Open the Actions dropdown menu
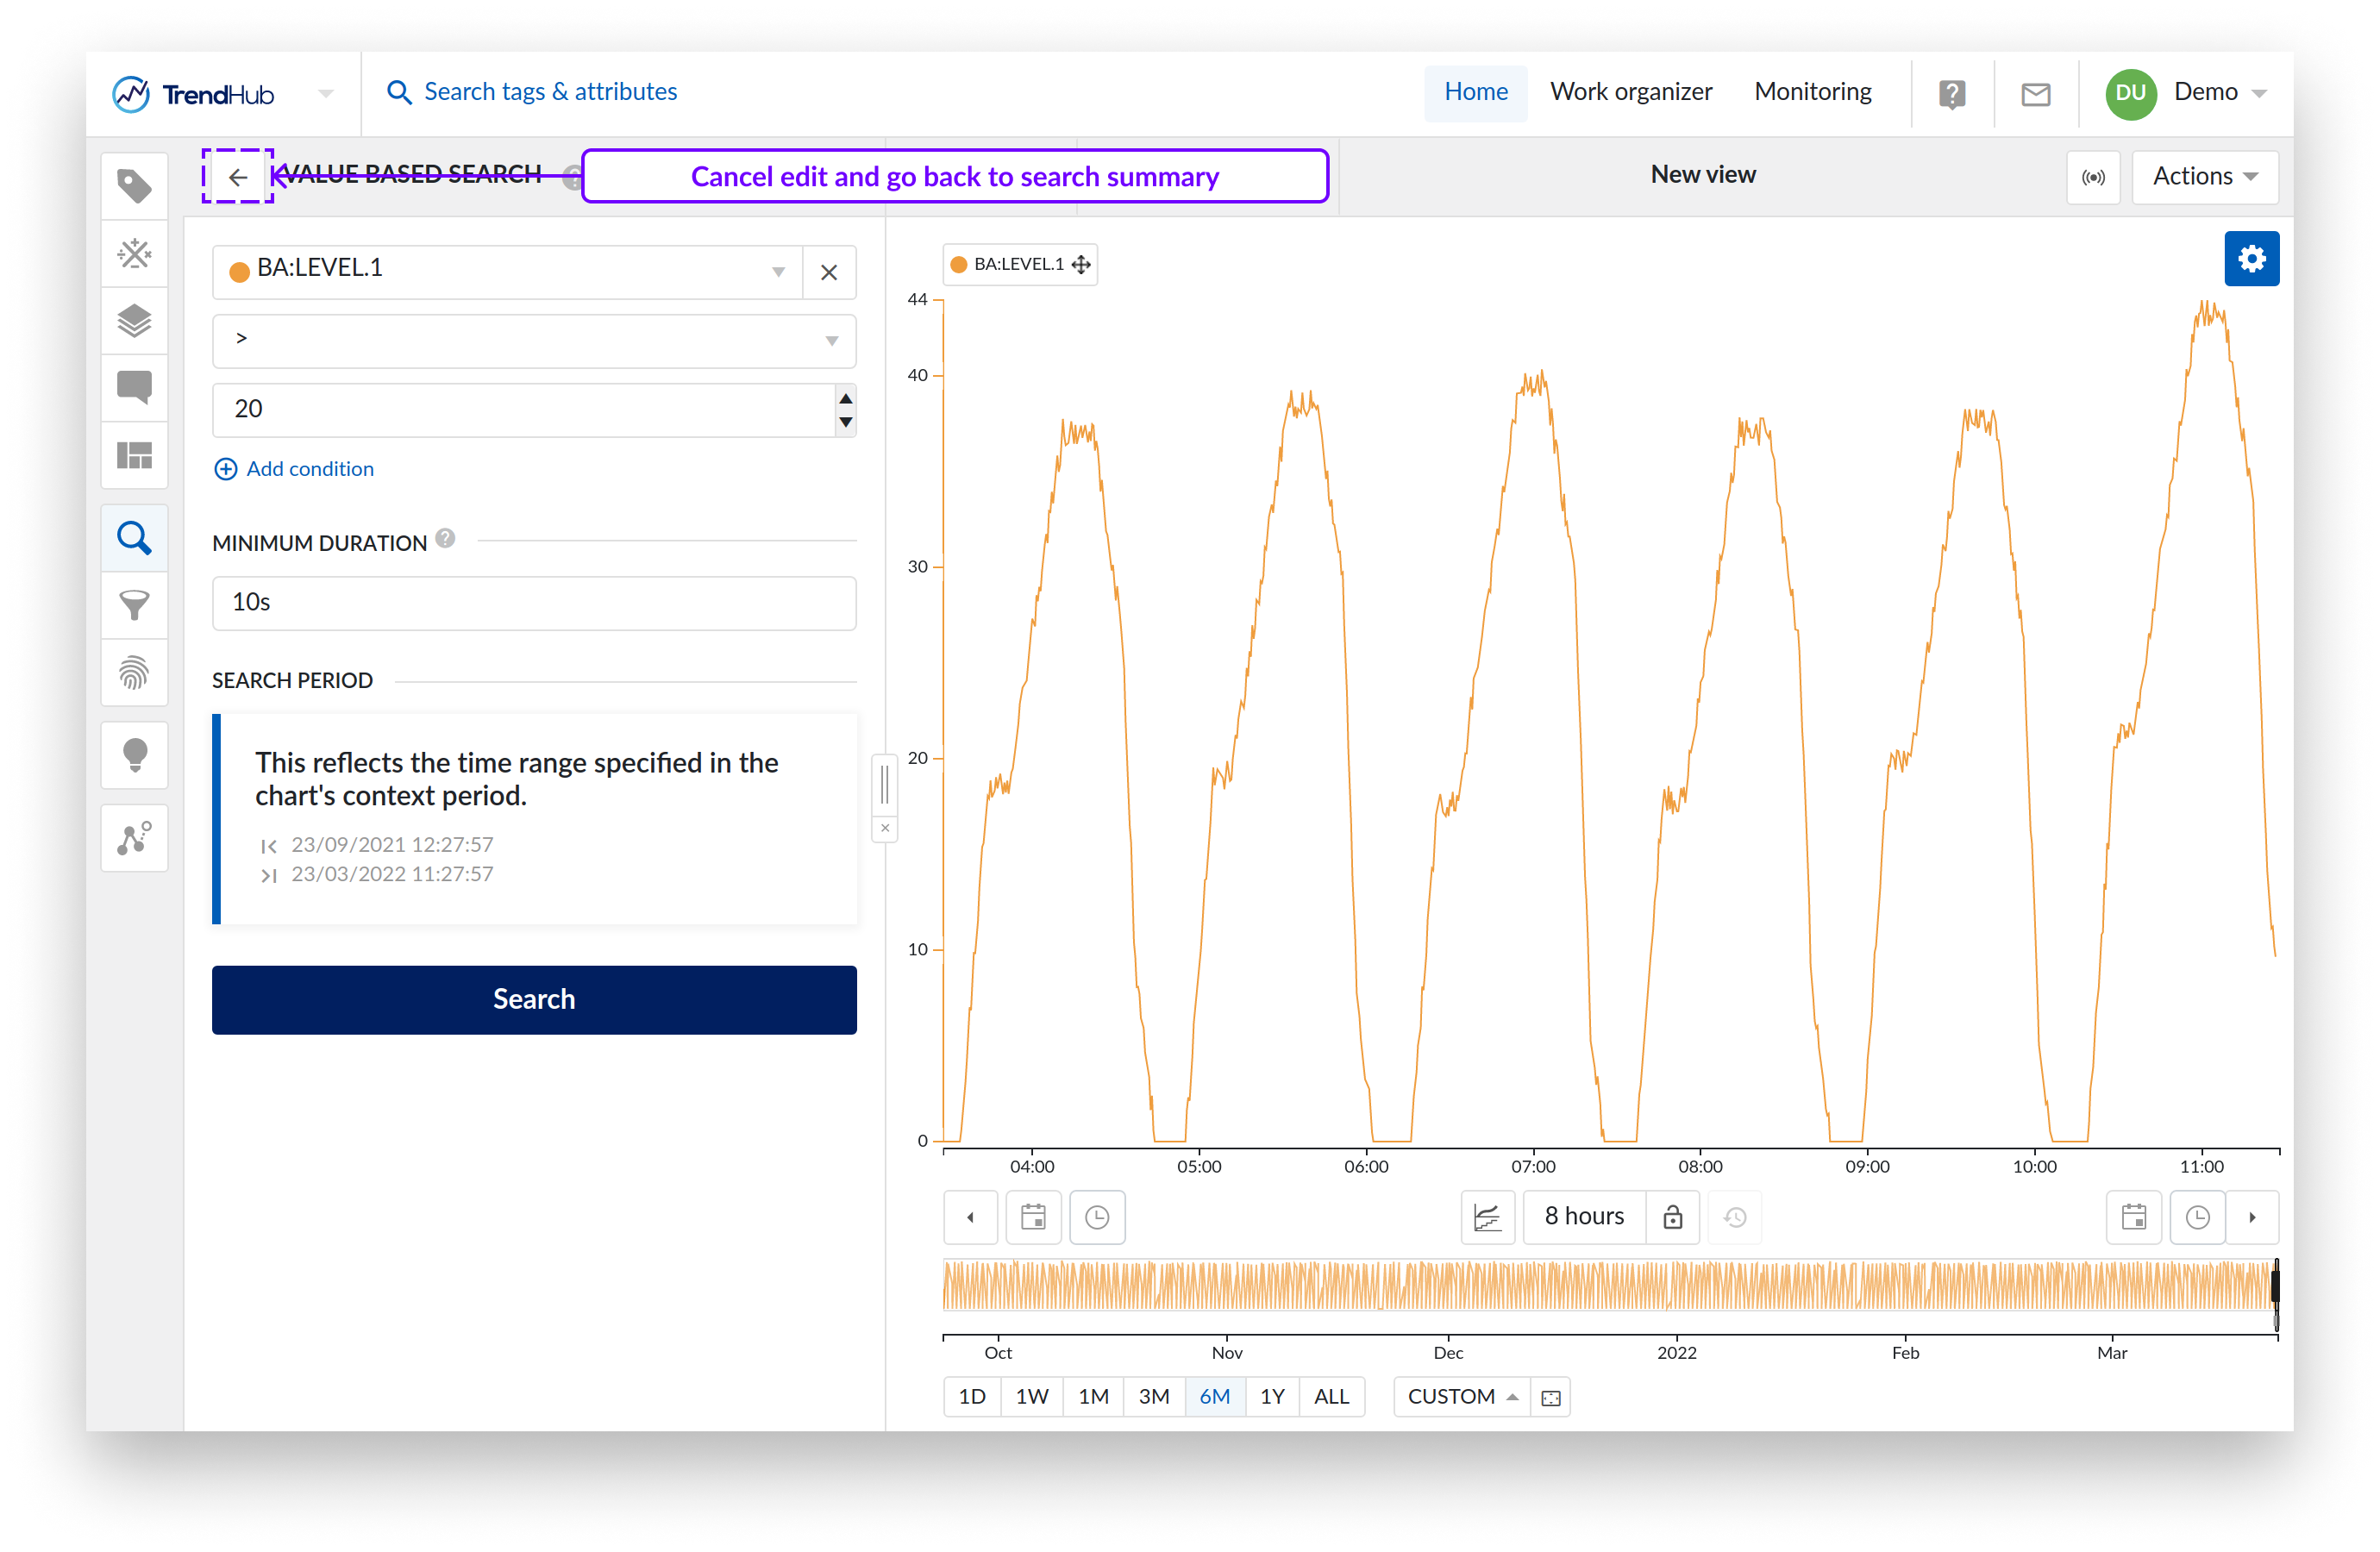This screenshot has width=2380, height=1552. coord(2204,177)
